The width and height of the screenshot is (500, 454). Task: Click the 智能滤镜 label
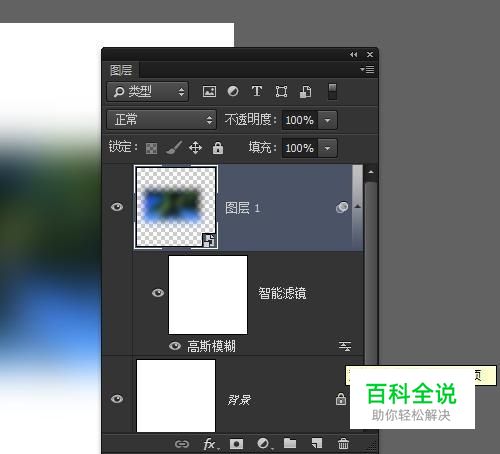(x=282, y=293)
